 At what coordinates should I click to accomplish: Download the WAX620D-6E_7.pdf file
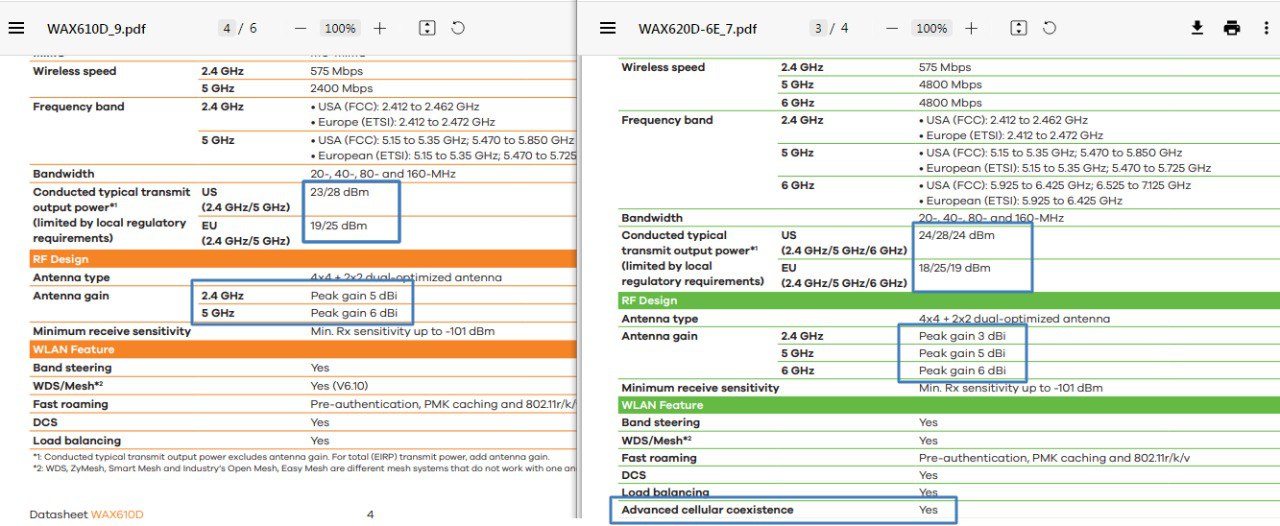[x=1197, y=28]
